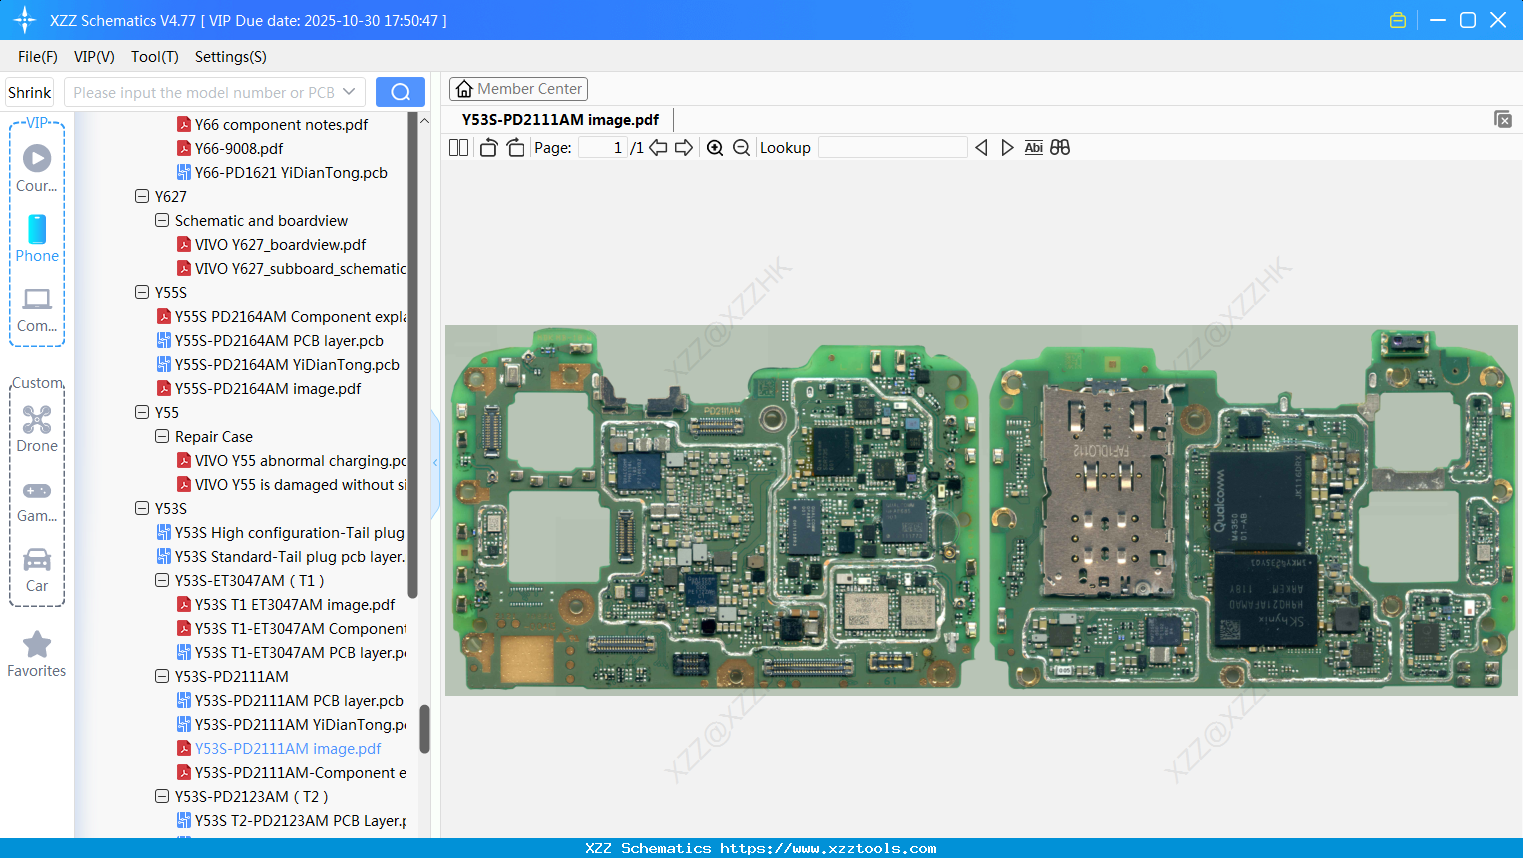Select the Car category icon
This screenshot has height=858, width=1523.
point(37,570)
